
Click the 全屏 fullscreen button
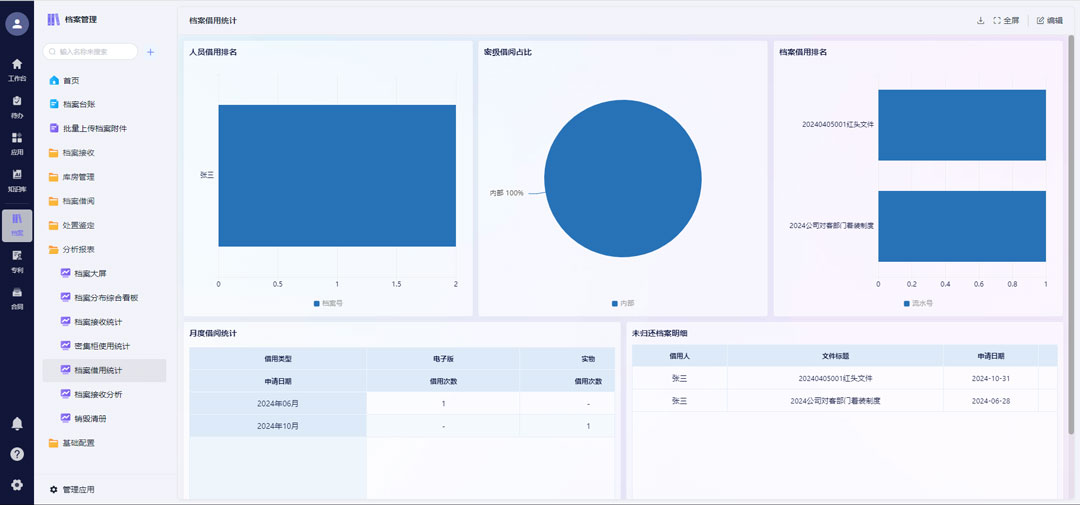point(1006,20)
